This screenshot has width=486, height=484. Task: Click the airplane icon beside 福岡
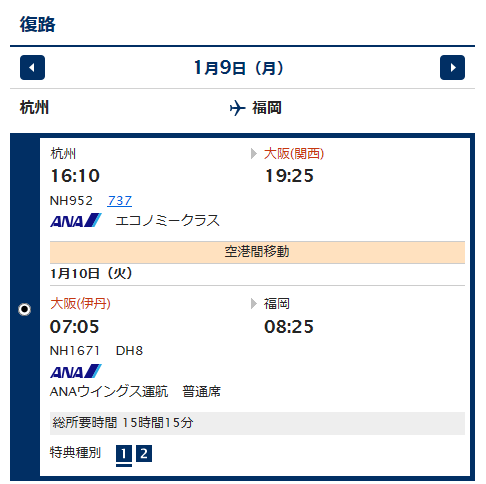[x=237, y=108]
